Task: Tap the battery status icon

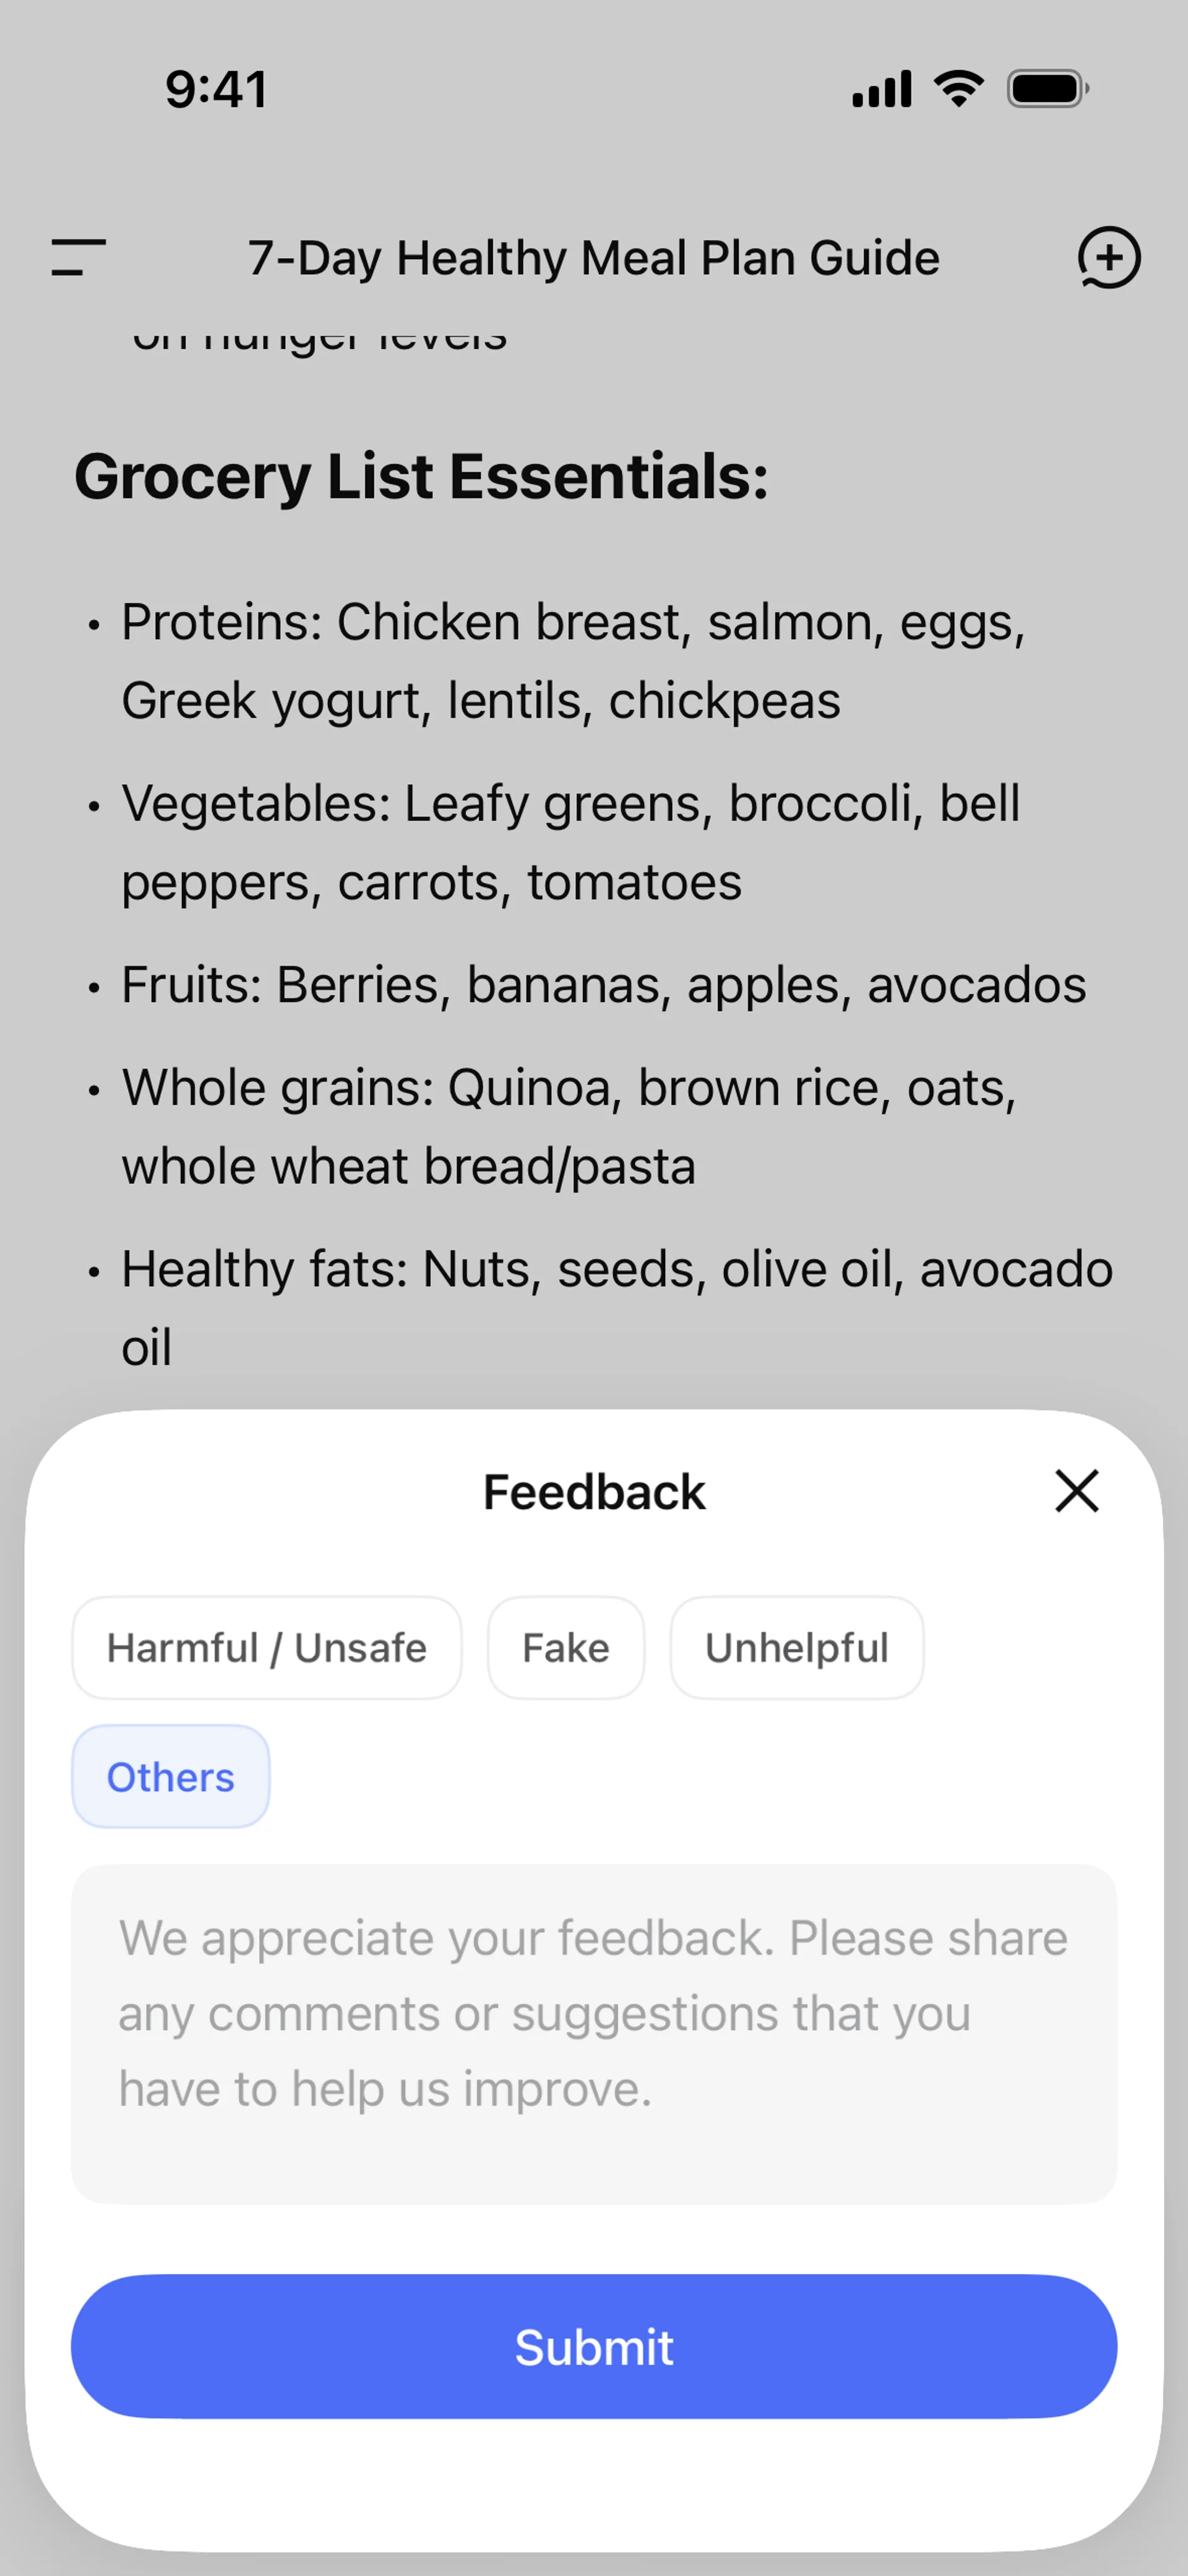Action: pyautogui.click(x=1047, y=89)
